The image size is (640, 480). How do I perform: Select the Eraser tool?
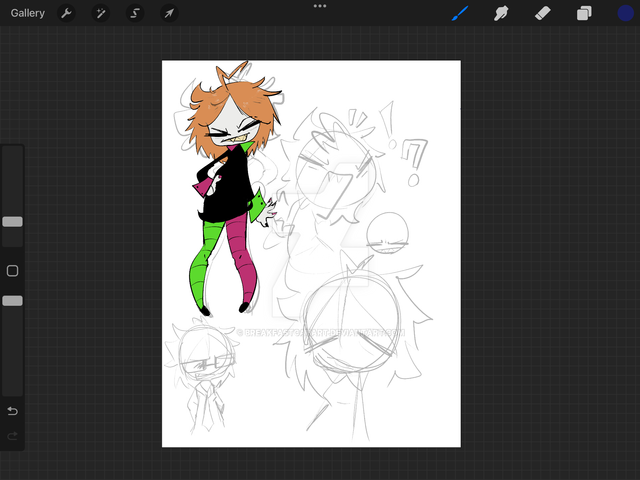coord(542,13)
